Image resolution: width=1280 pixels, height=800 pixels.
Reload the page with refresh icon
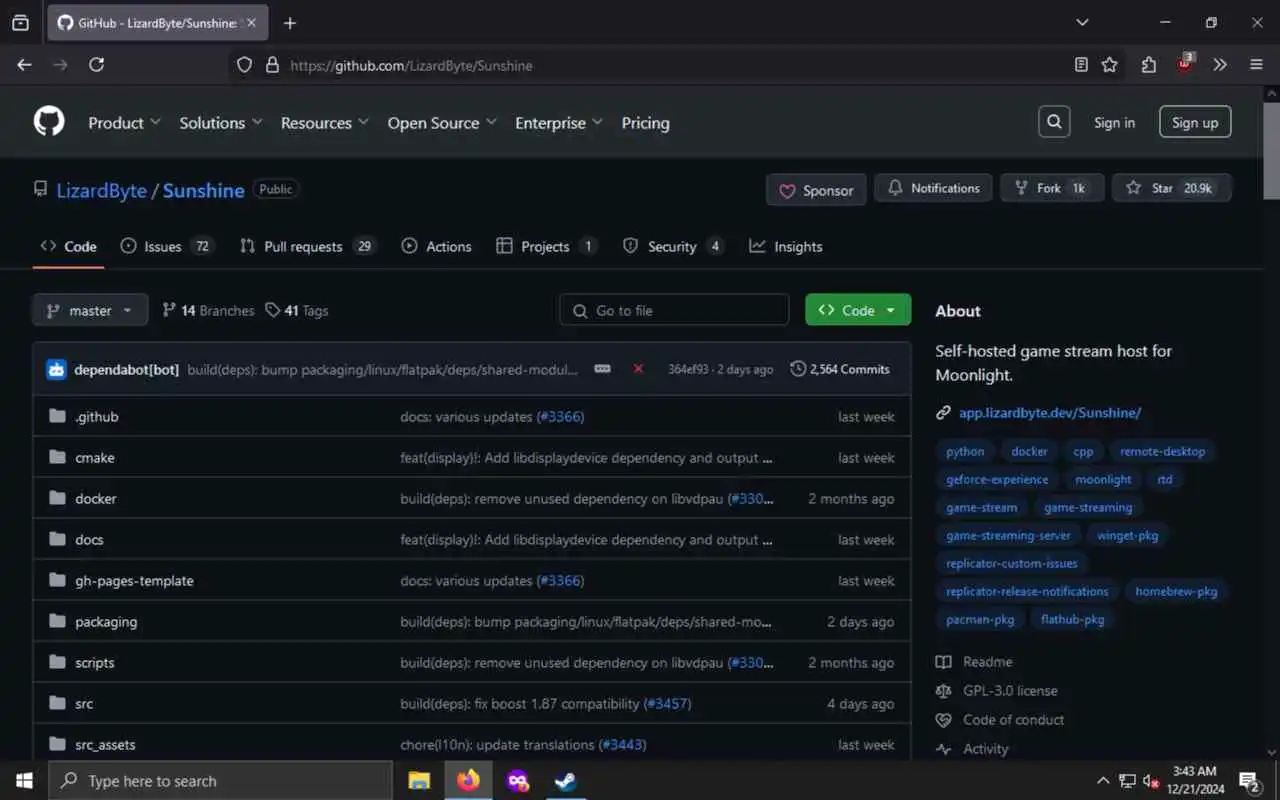(96, 65)
